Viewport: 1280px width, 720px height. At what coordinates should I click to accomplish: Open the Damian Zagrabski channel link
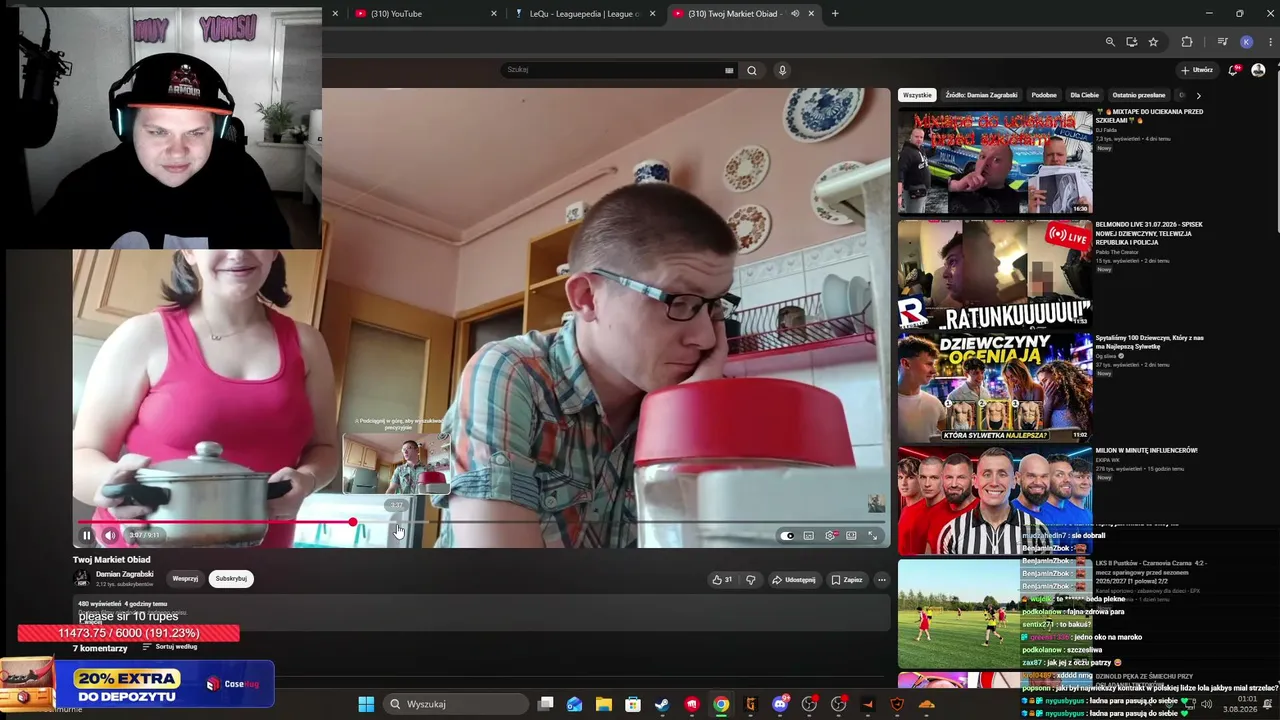coord(125,574)
